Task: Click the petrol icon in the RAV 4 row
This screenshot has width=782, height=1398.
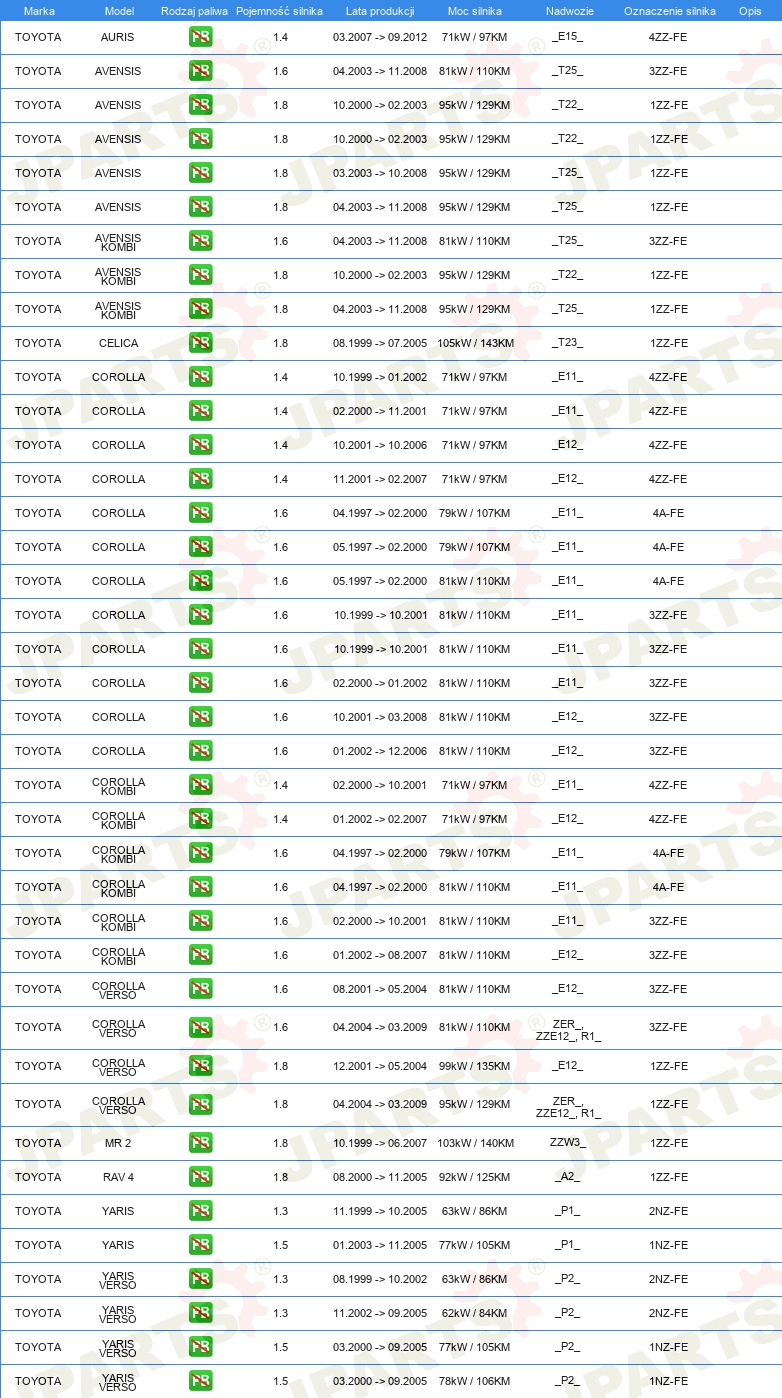Action: tap(200, 1177)
